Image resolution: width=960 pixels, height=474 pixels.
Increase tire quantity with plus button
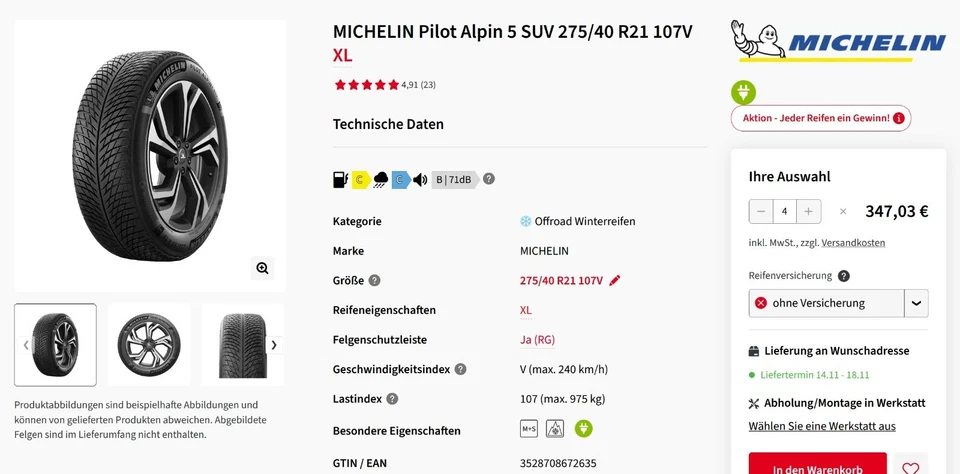point(809,212)
